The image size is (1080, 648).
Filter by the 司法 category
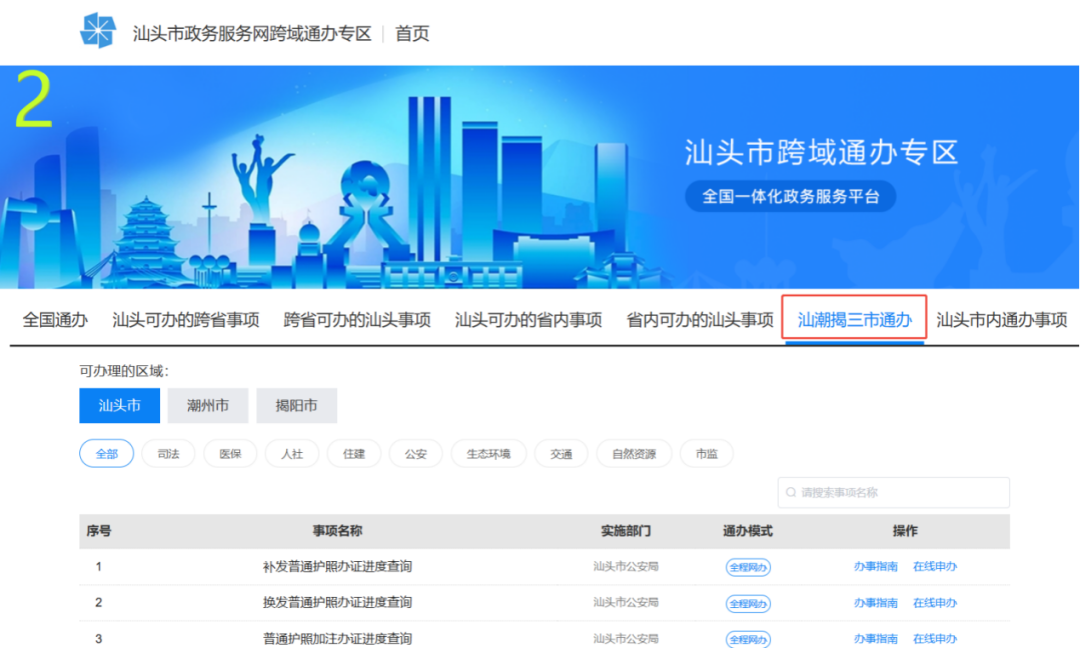tap(169, 454)
